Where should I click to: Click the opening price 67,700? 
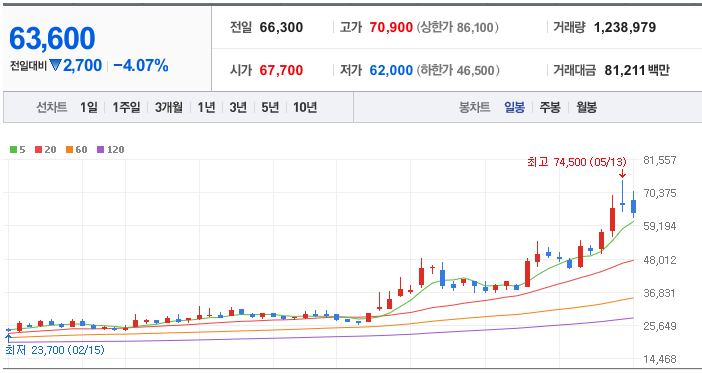pos(281,70)
